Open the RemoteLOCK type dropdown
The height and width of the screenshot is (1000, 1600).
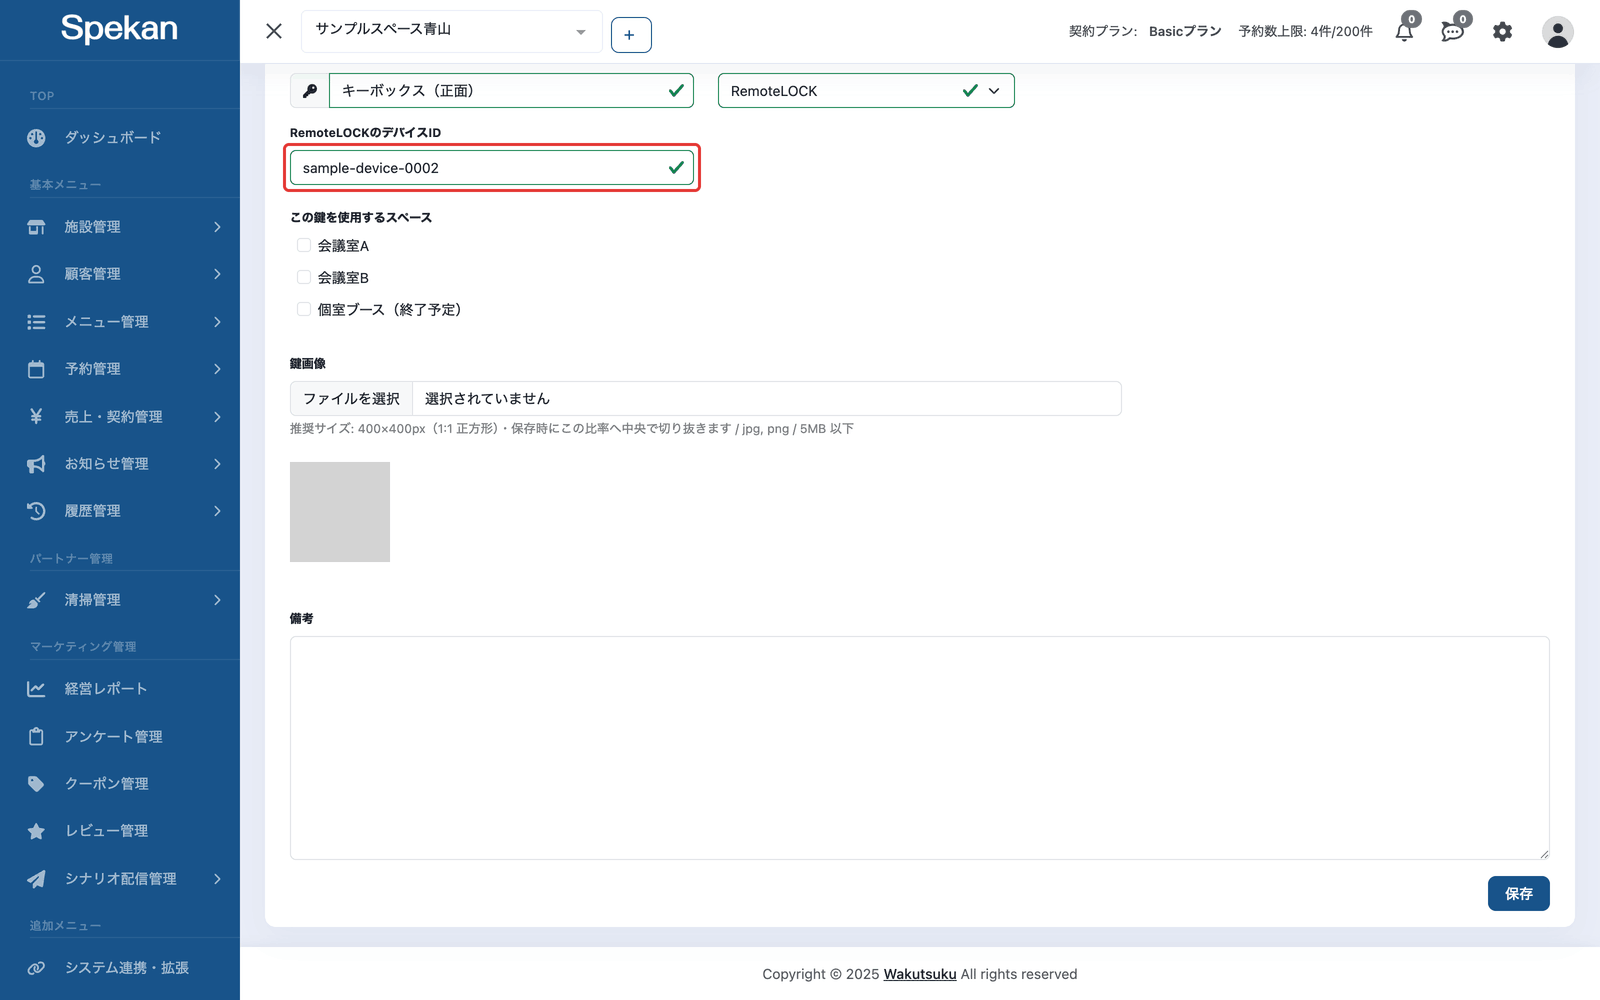(866, 91)
